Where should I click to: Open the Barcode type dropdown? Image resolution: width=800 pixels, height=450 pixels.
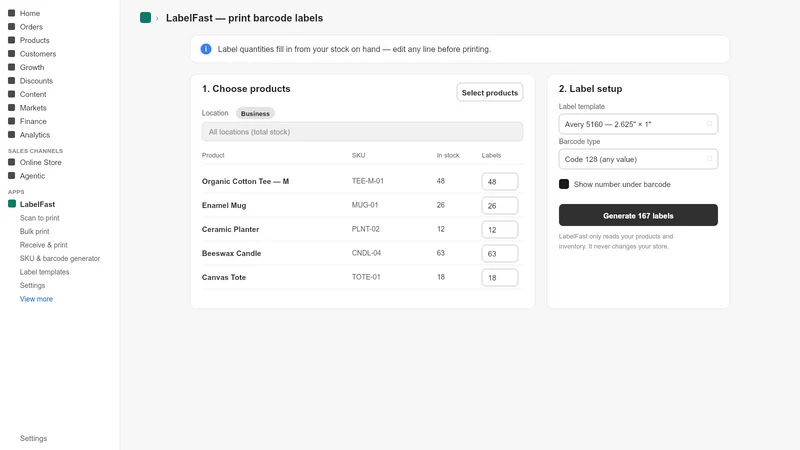[x=638, y=159]
